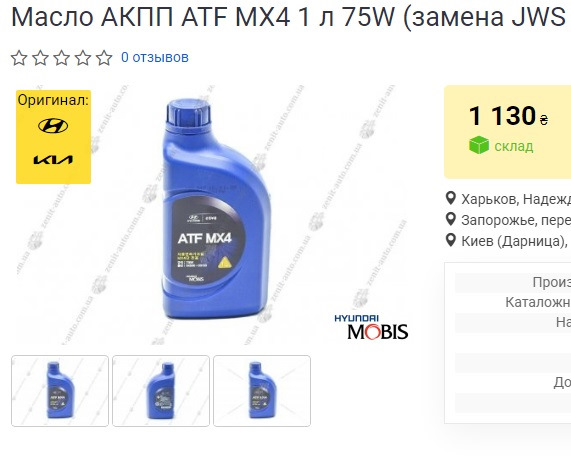Click the fifth rating star

(x=104, y=58)
